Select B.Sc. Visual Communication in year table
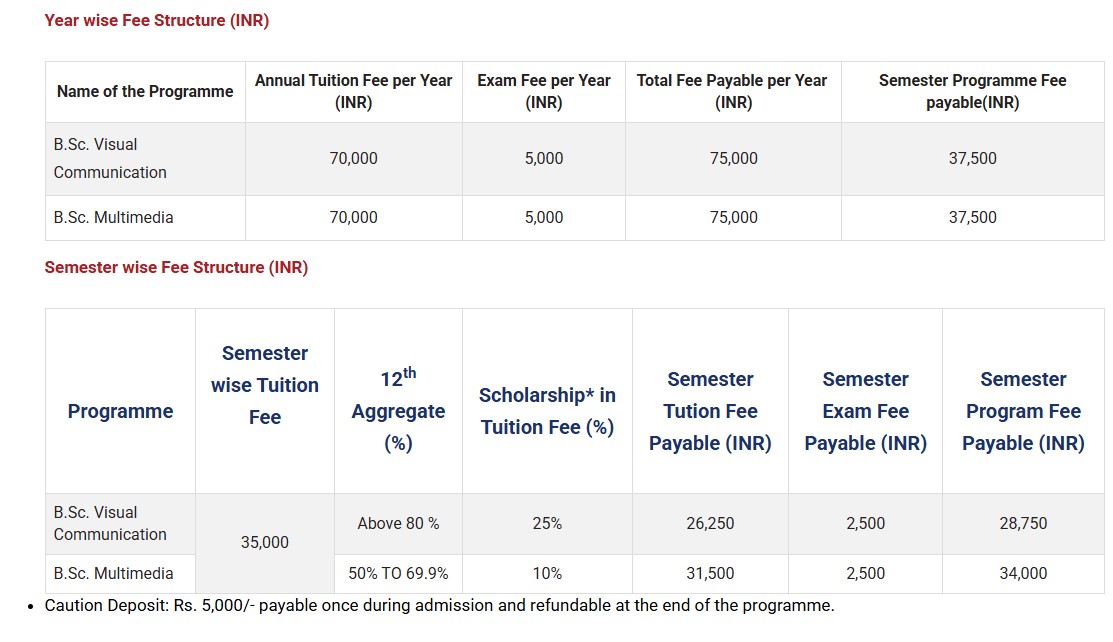 pyautogui.click(x=110, y=158)
